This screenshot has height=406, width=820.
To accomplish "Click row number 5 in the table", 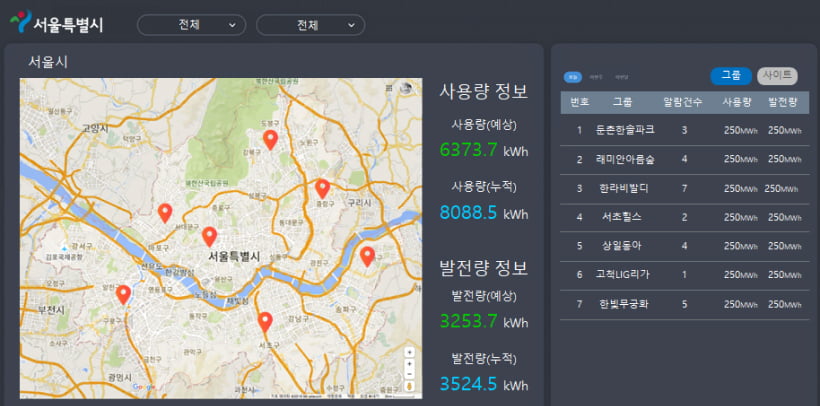I will 579,246.
